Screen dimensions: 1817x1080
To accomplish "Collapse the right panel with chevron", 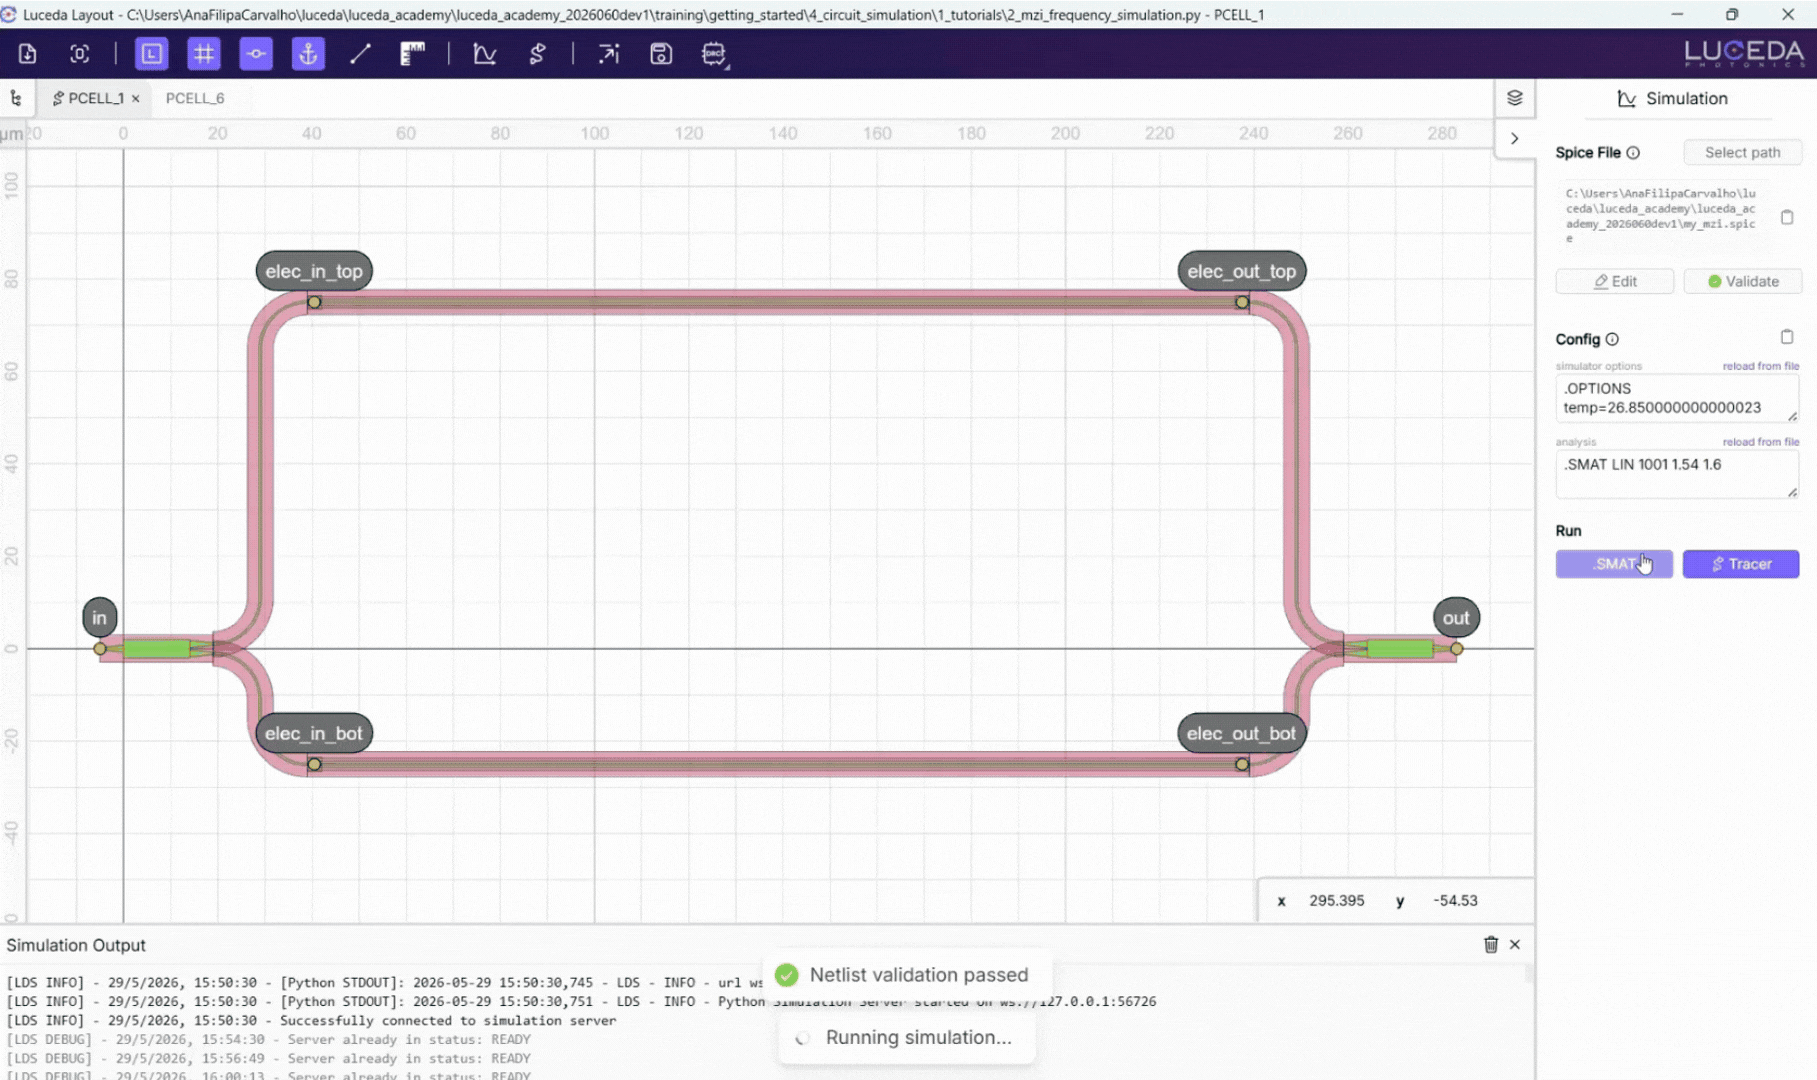I will click(1514, 139).
